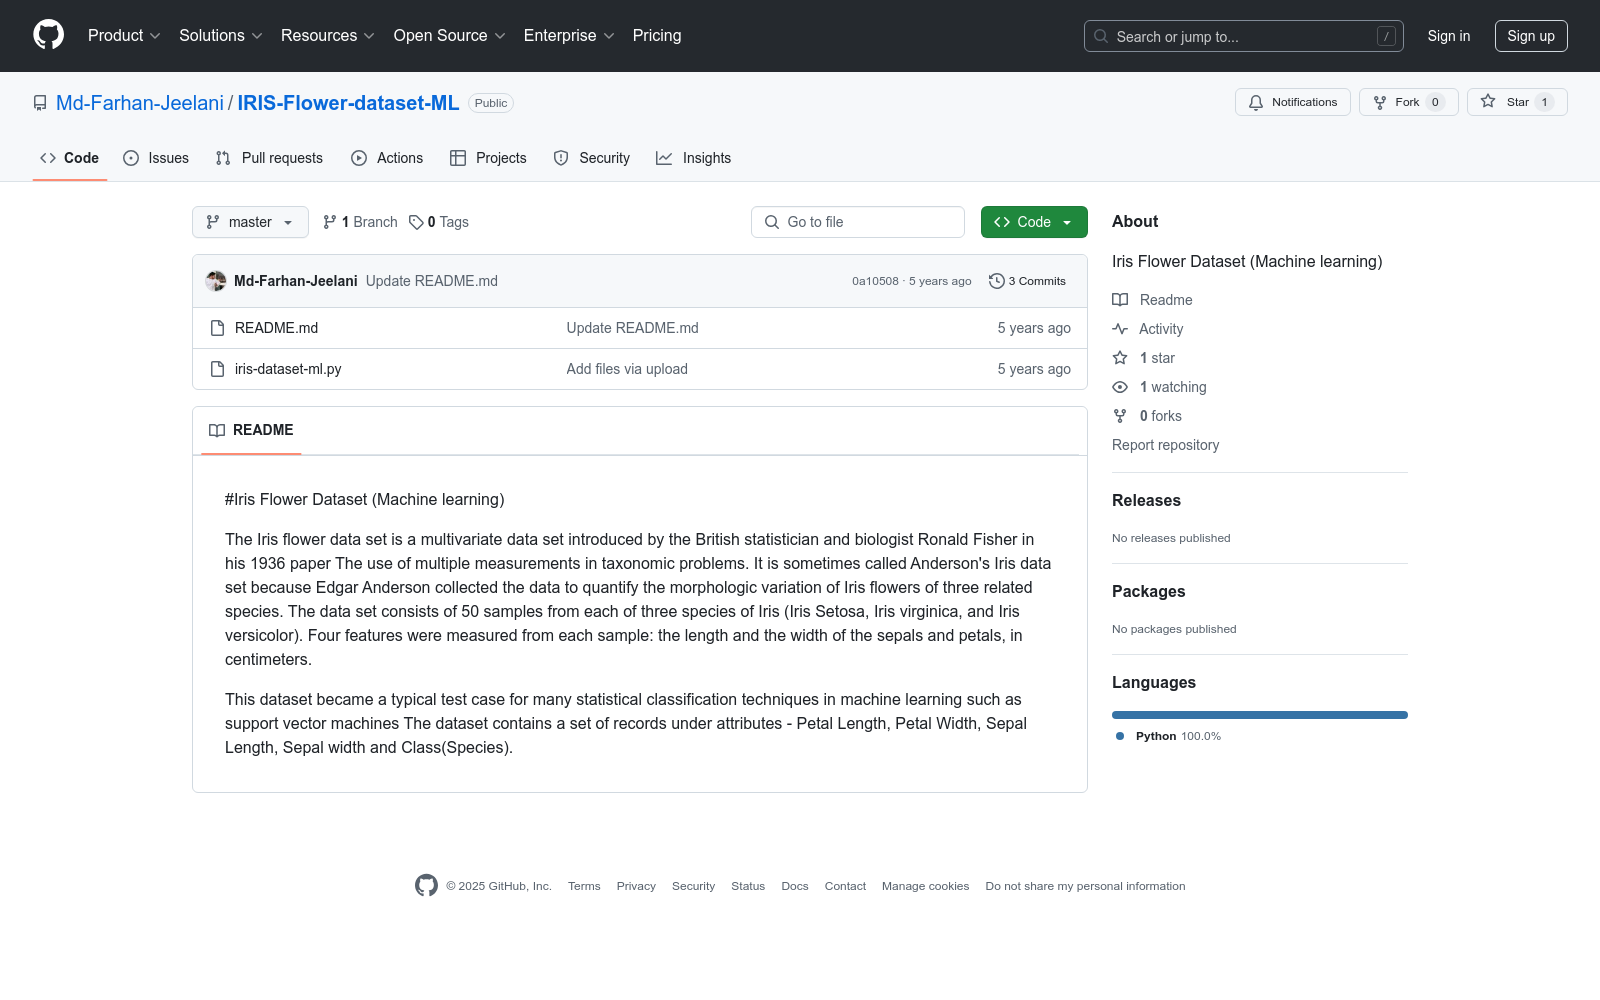Open the Packages heading link
The image size is (1600, 1000).
[x=1148, y=591]
